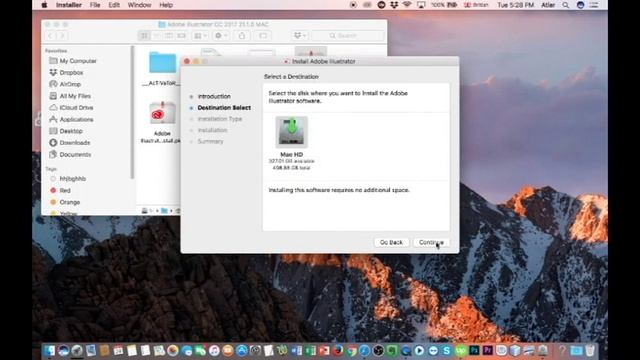Open the Edit menu
Image resolution: width=640 pixels, height=360 pixels.
[114, 5]
